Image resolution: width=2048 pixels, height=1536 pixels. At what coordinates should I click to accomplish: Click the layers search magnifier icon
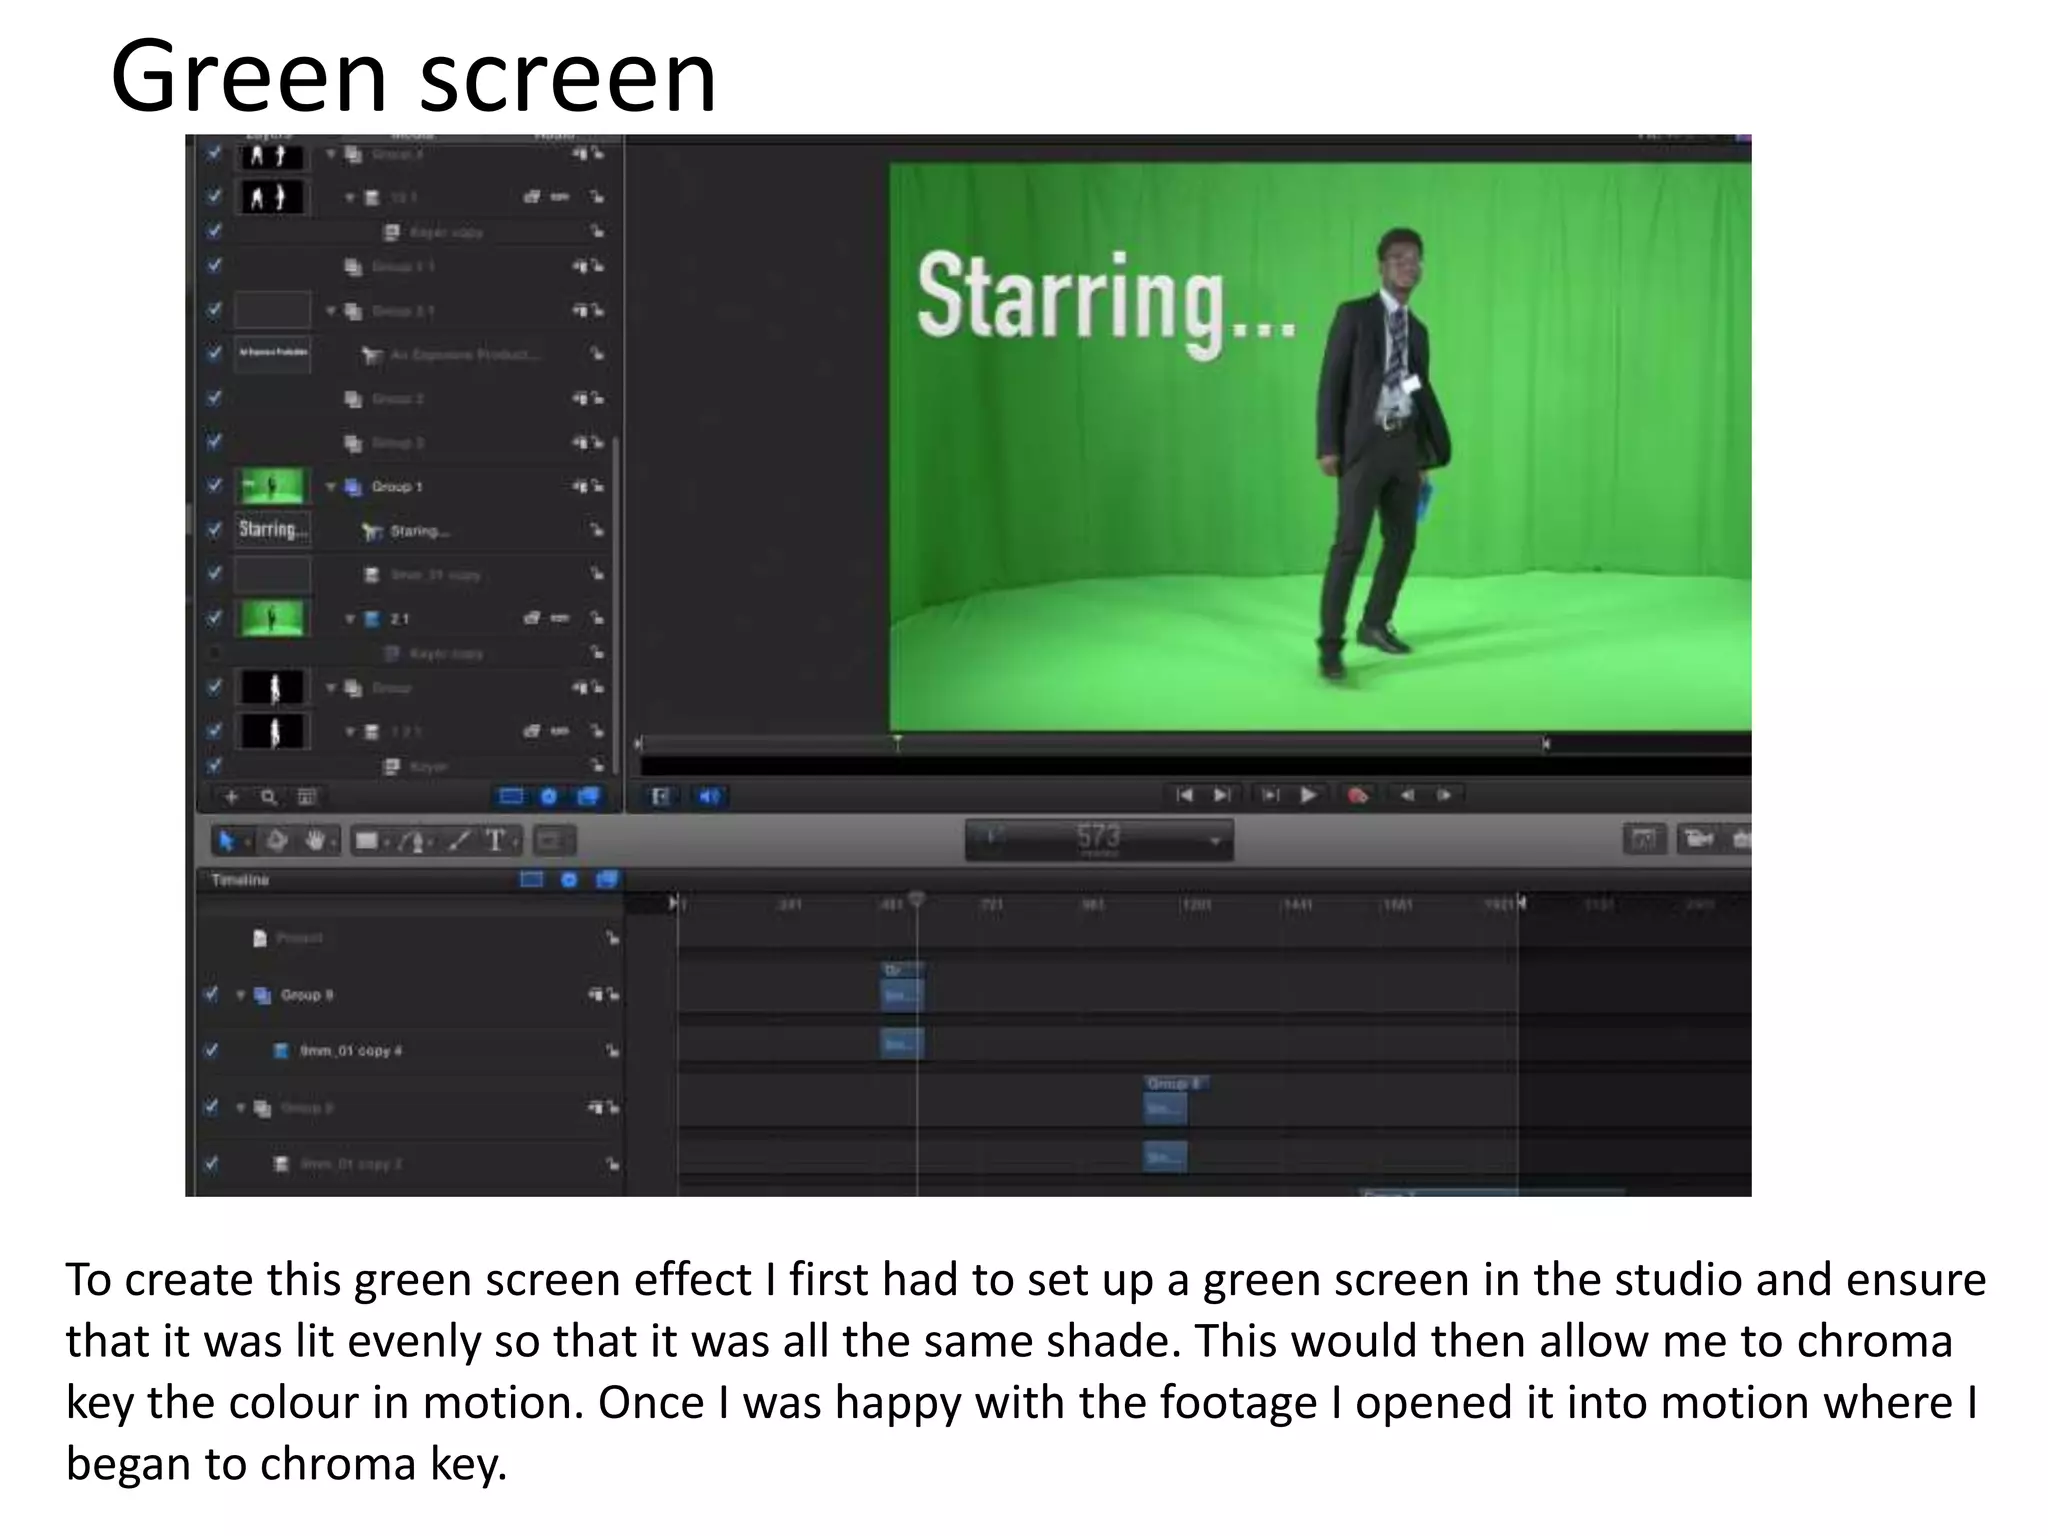tap(268, 797)
